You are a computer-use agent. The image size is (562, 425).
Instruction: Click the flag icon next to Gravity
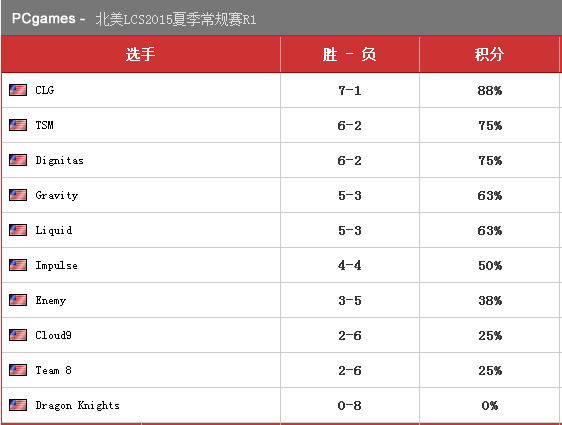coord(18,195)
